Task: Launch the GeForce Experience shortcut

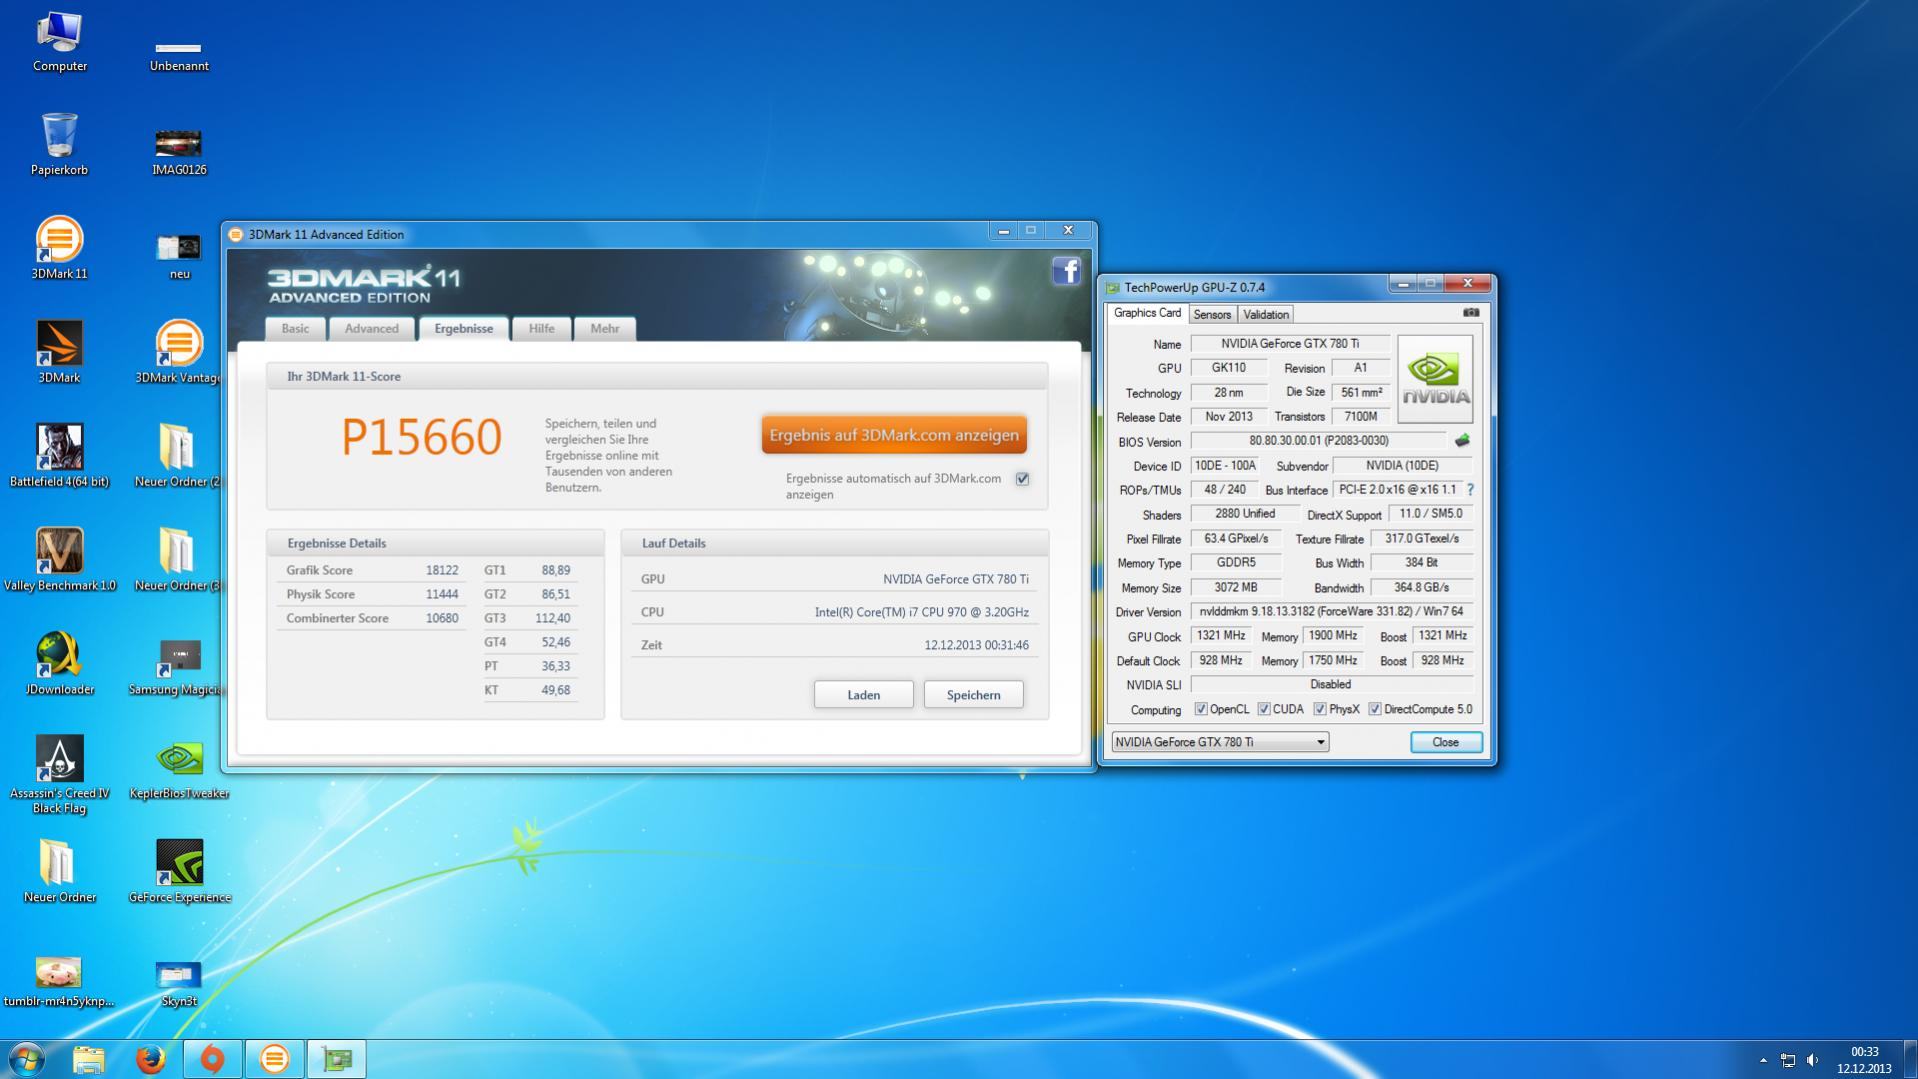Action: (x=179, y=872)
